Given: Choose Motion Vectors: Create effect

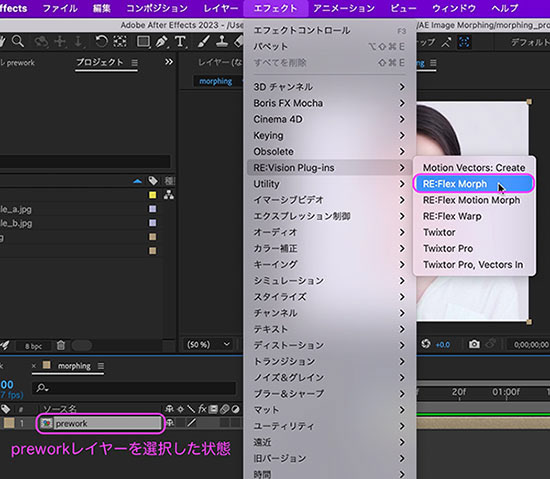Looking at the screenshot, I should tap(474, 168).
